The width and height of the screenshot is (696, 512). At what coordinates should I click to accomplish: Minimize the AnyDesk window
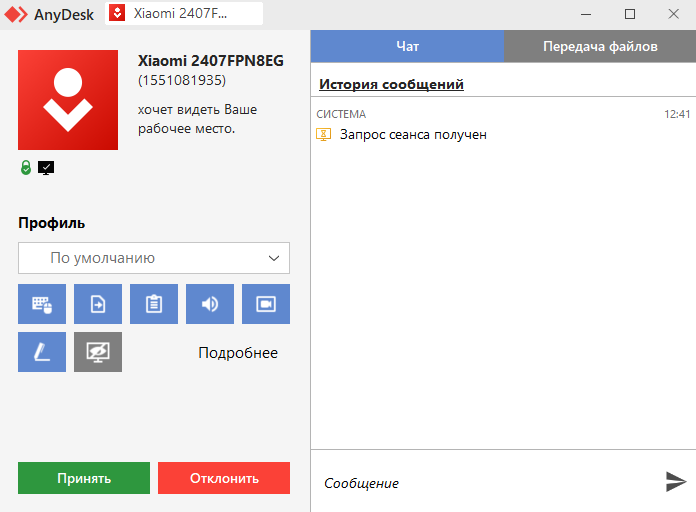(x=586, y=14)
